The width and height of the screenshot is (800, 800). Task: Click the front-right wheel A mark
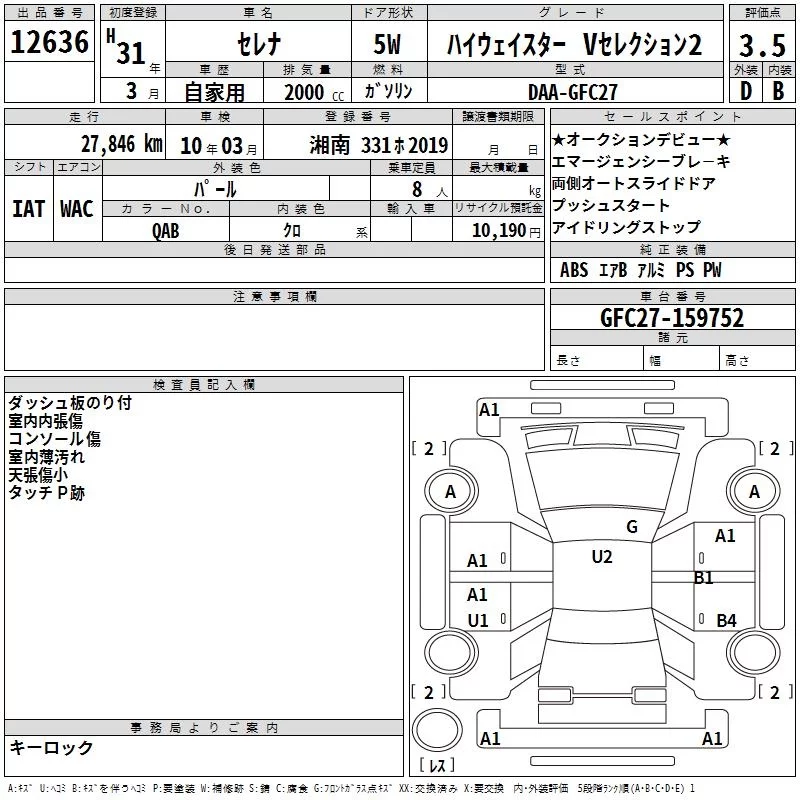pyautogui.click(x=754, y=492)
